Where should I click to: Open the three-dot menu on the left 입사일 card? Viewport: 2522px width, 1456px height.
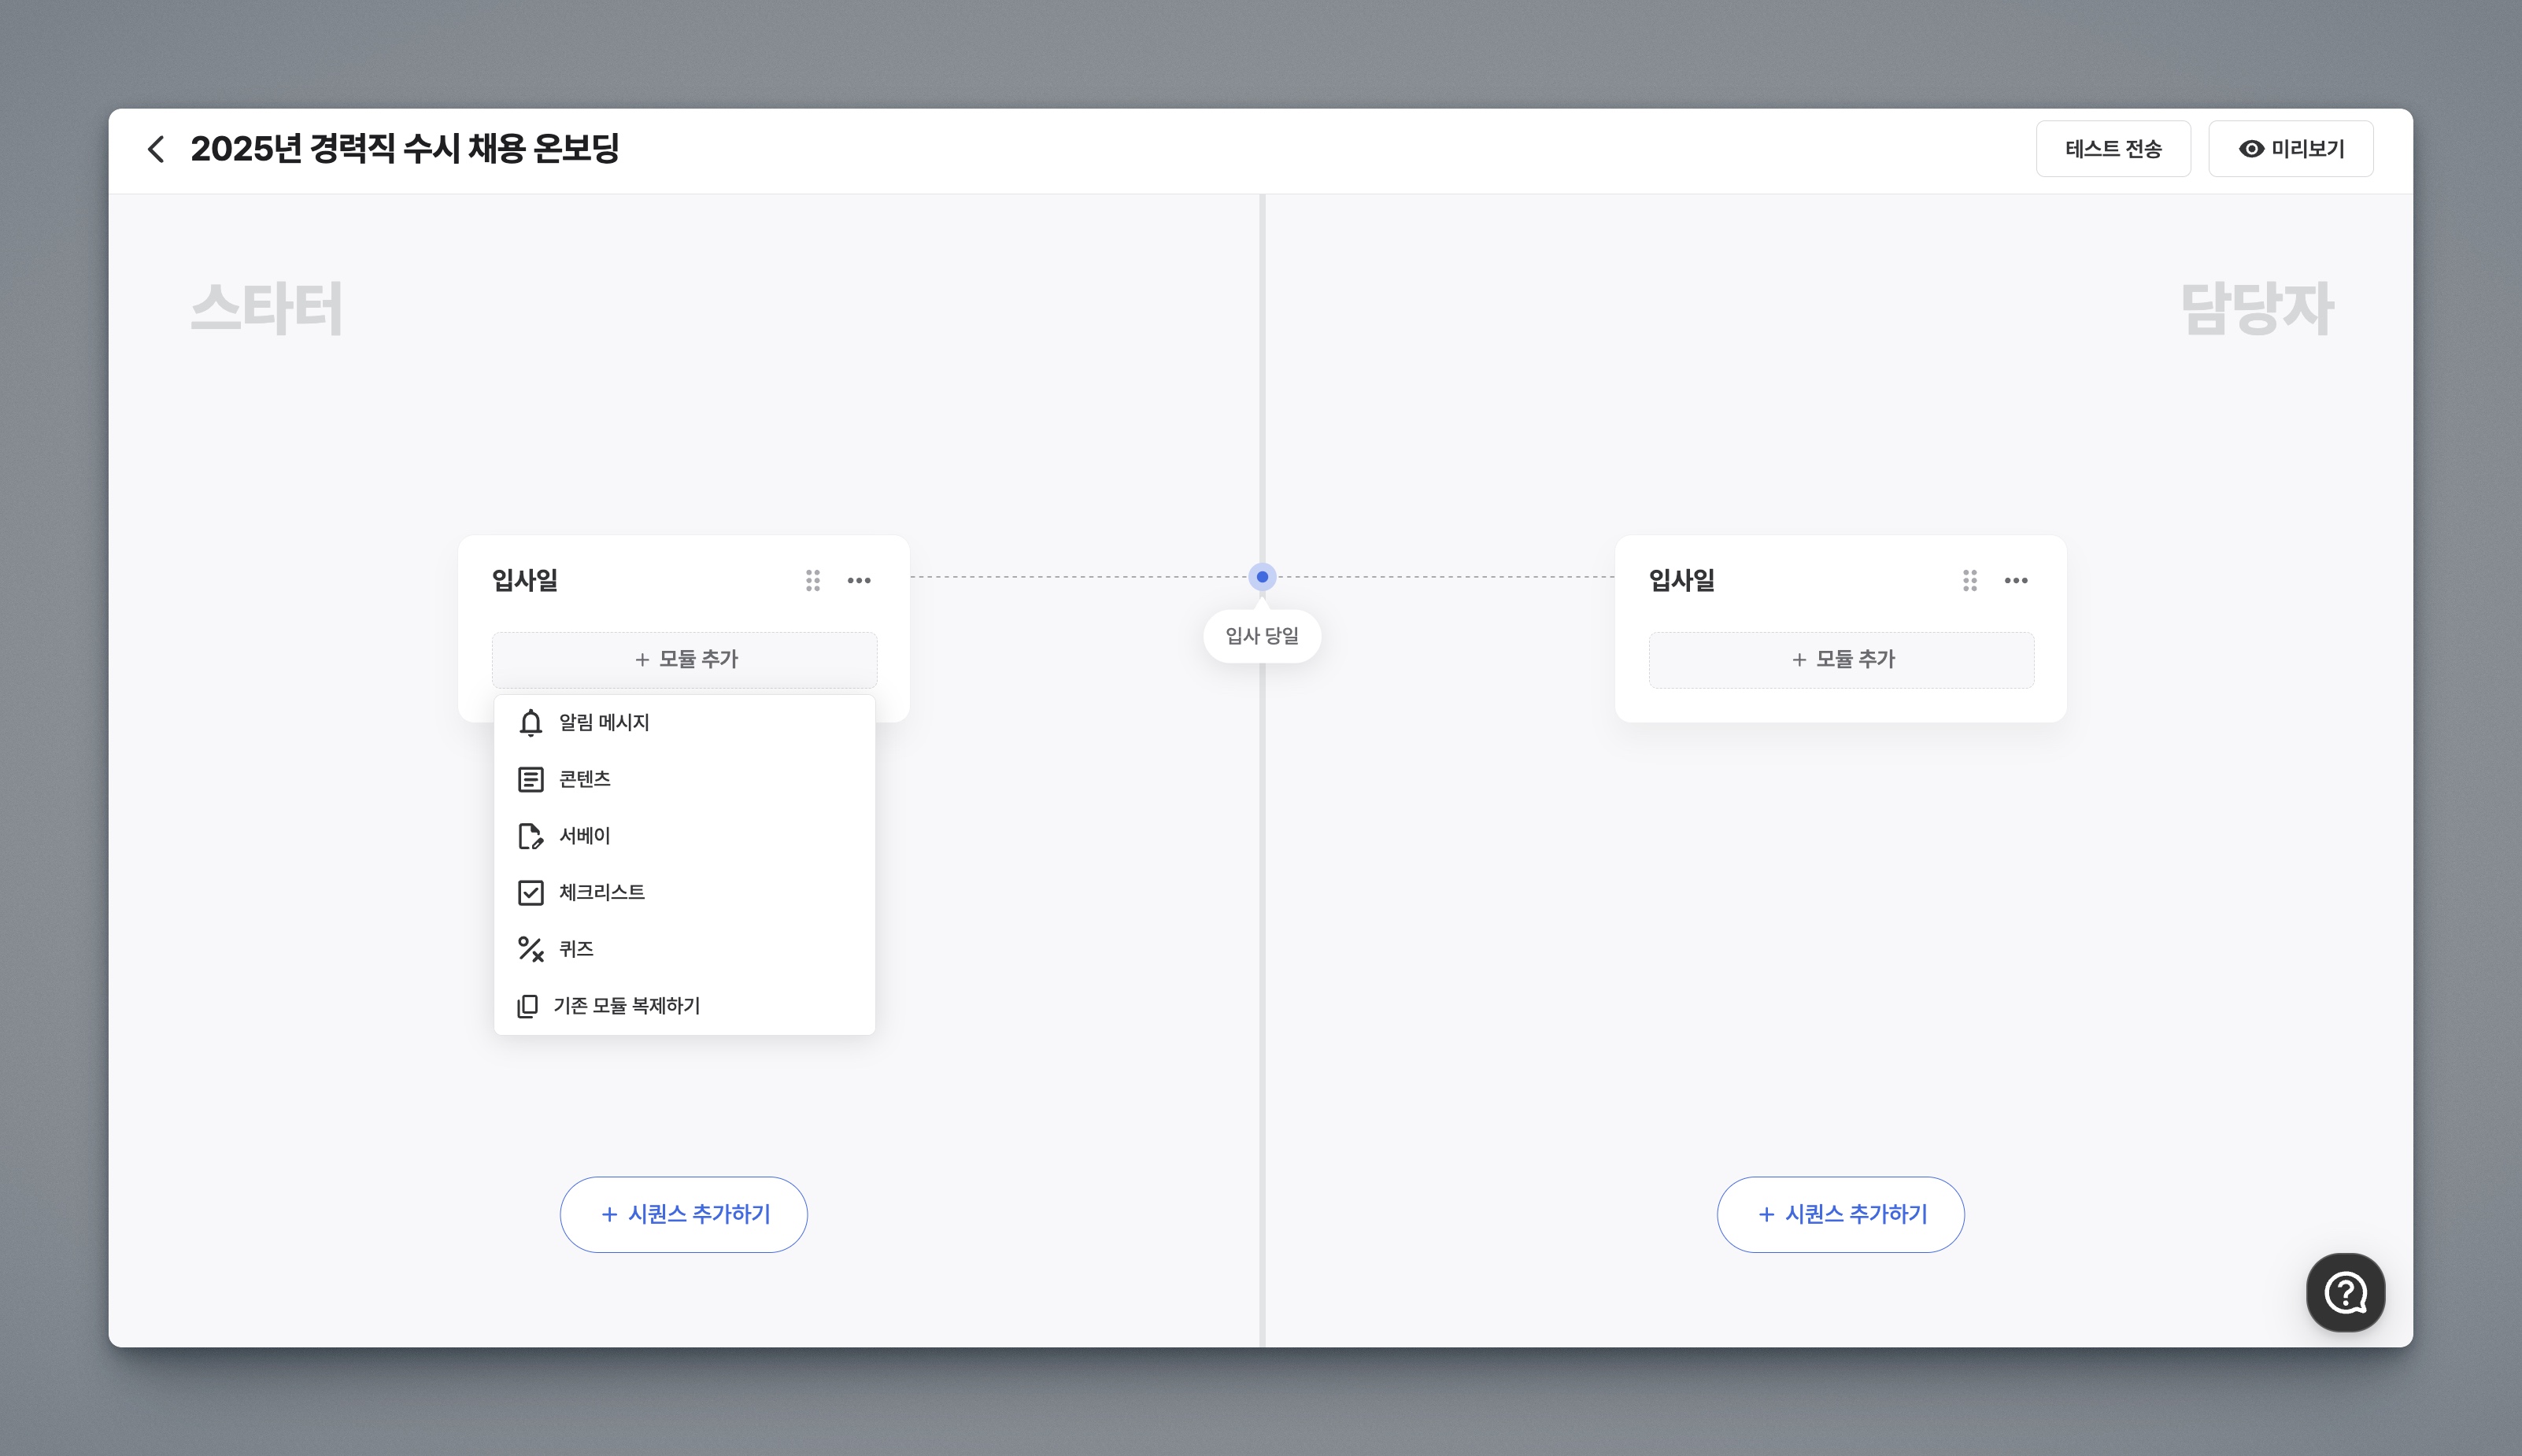tap(859, 580)
